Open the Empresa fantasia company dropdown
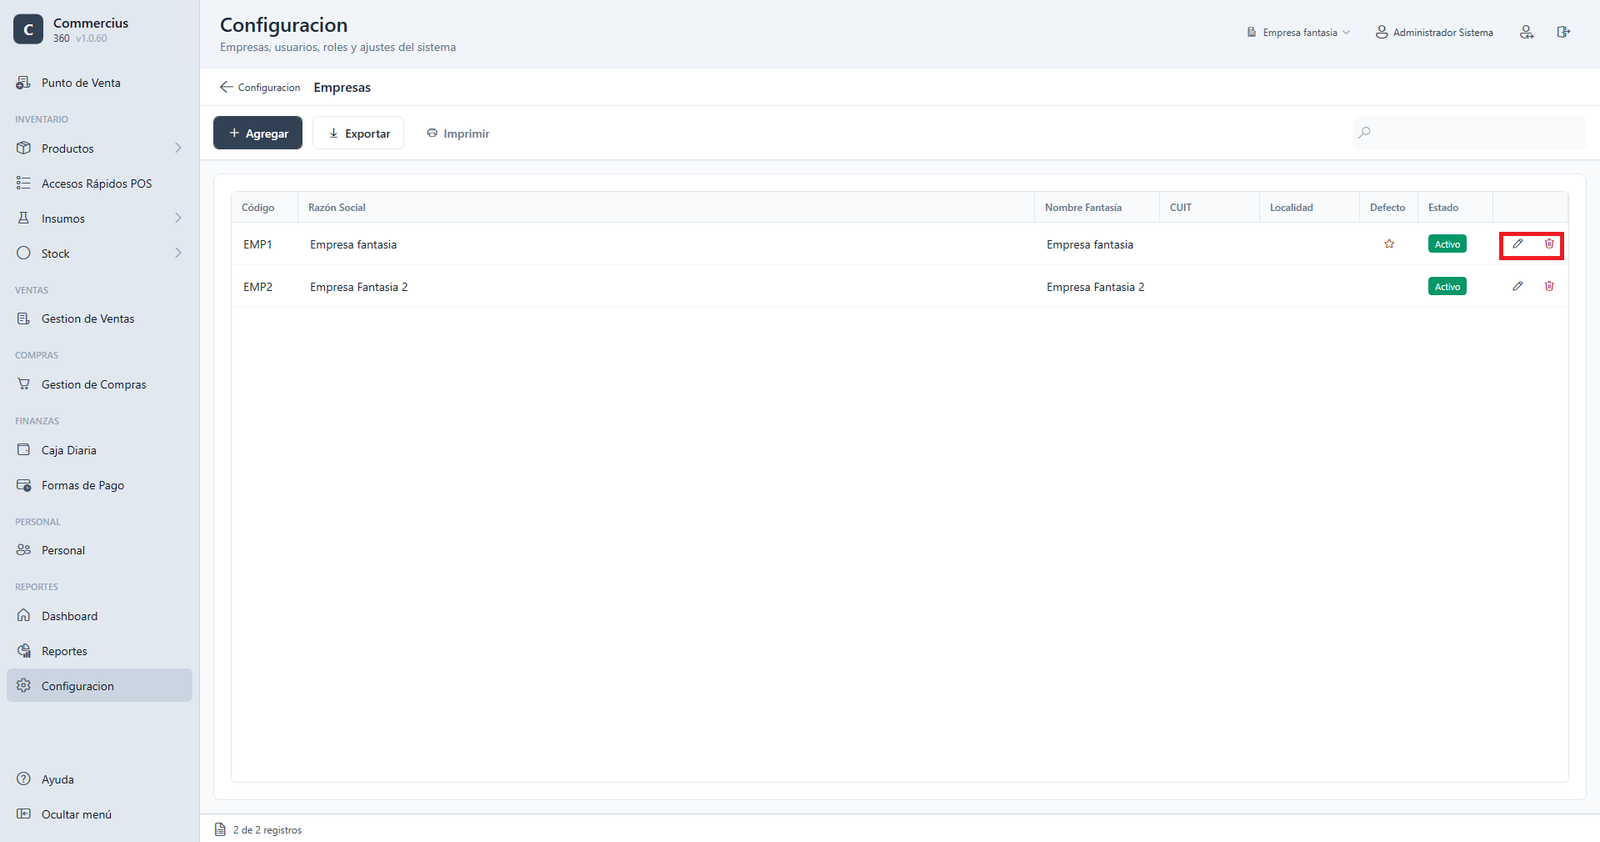Image resolution: width=1600 pixels, height=842 pixels. [x=1298, y=32]
